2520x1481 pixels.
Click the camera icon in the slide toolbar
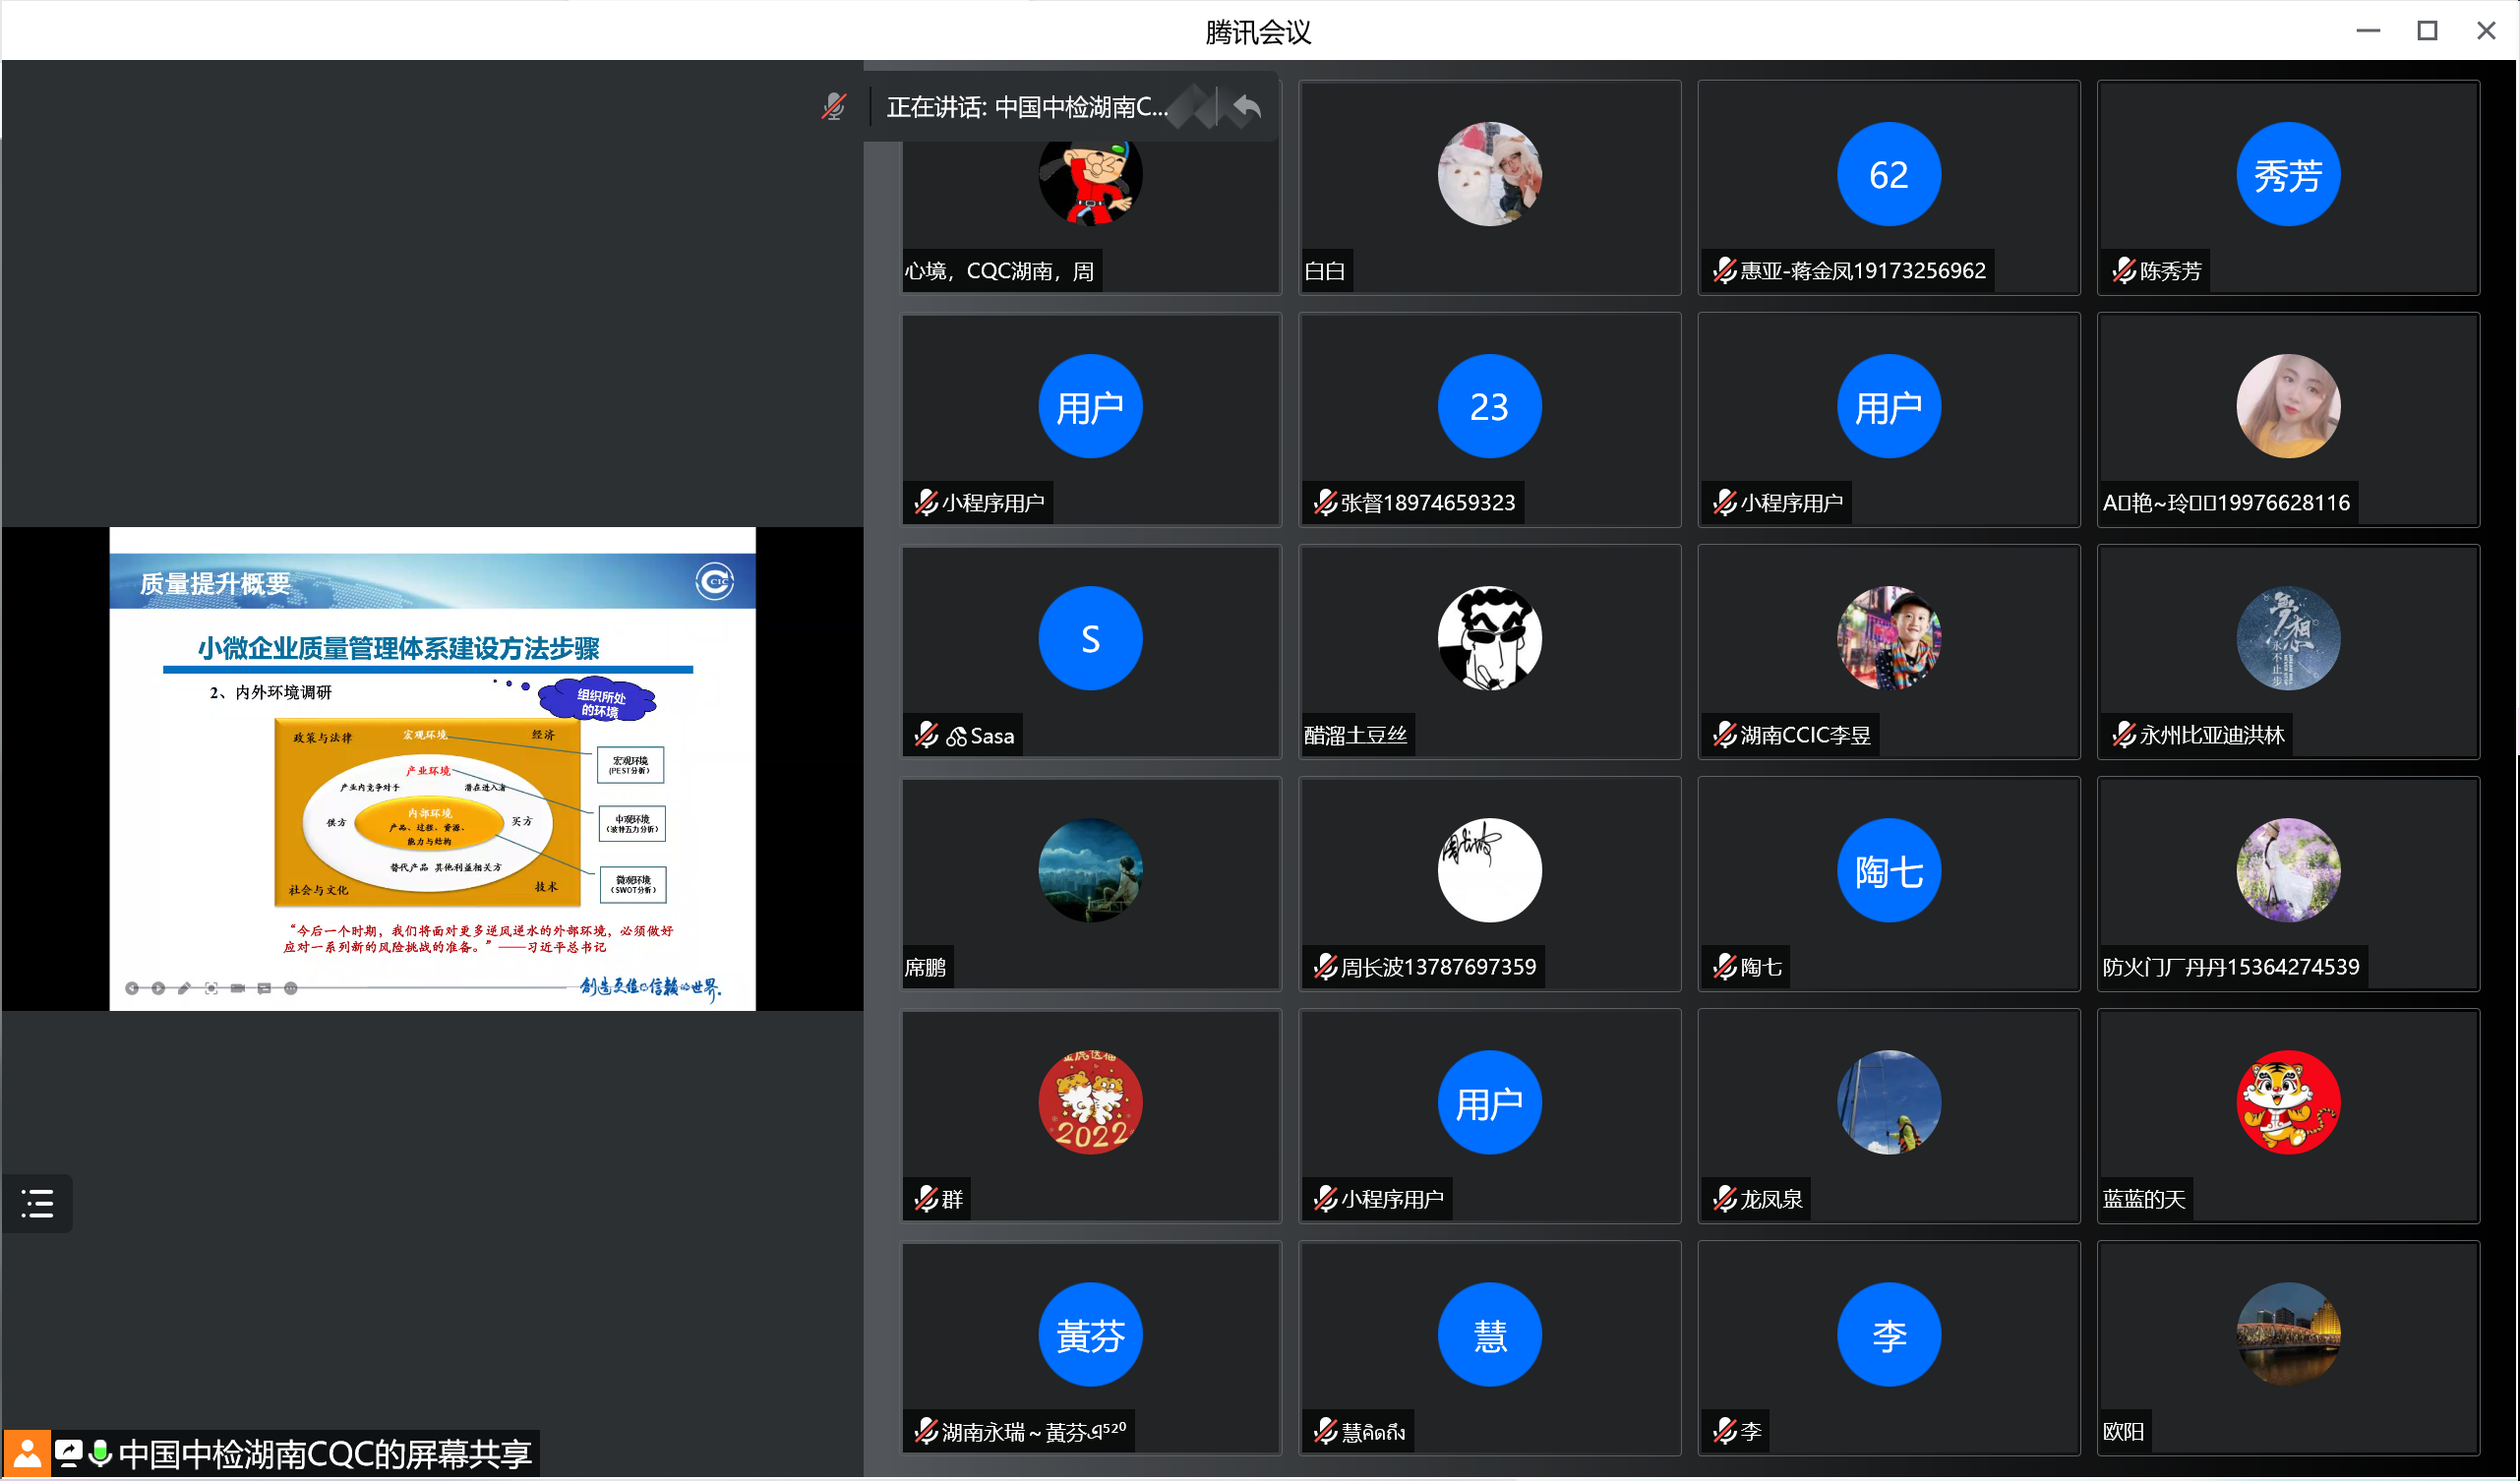coord(238,989)
